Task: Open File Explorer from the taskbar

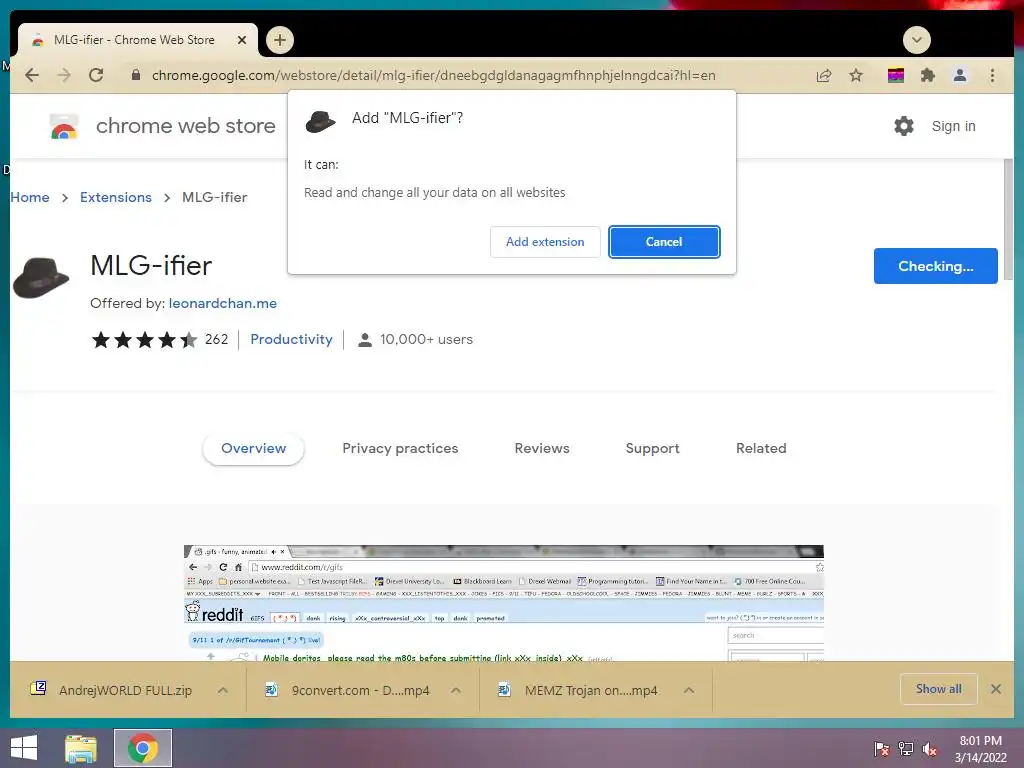Action: click(81, 748)
